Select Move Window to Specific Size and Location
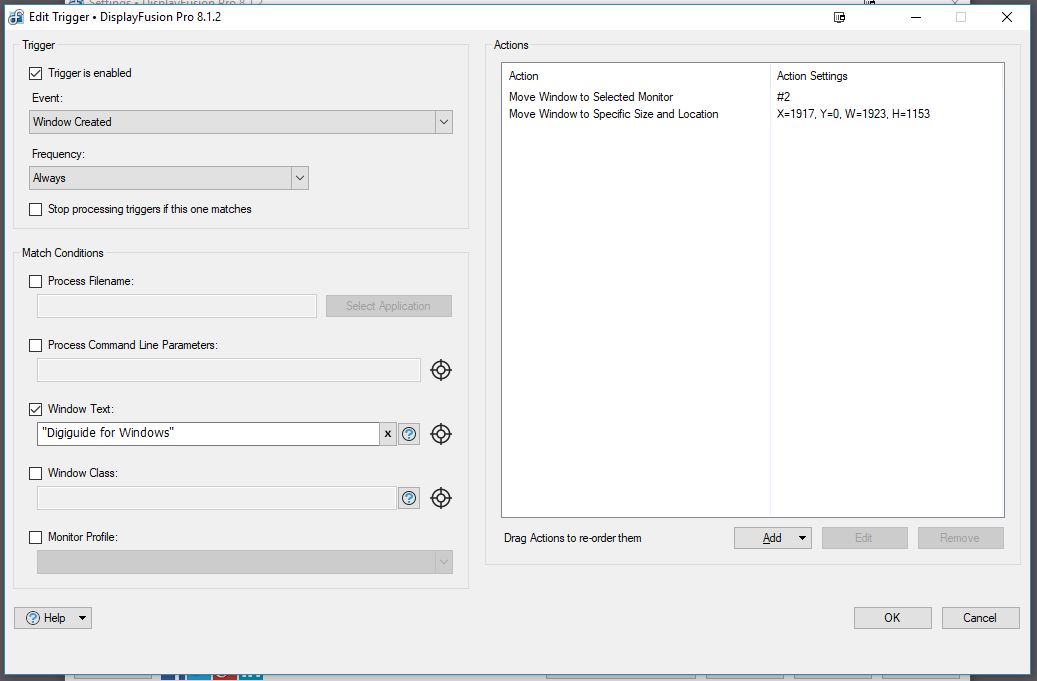1037x681 pixels. point(613,114)
